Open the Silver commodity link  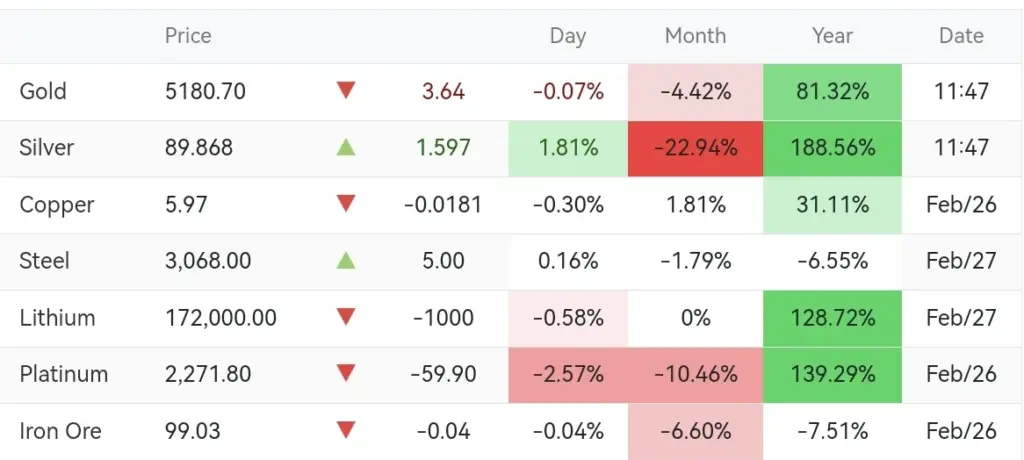click(47, 148)
